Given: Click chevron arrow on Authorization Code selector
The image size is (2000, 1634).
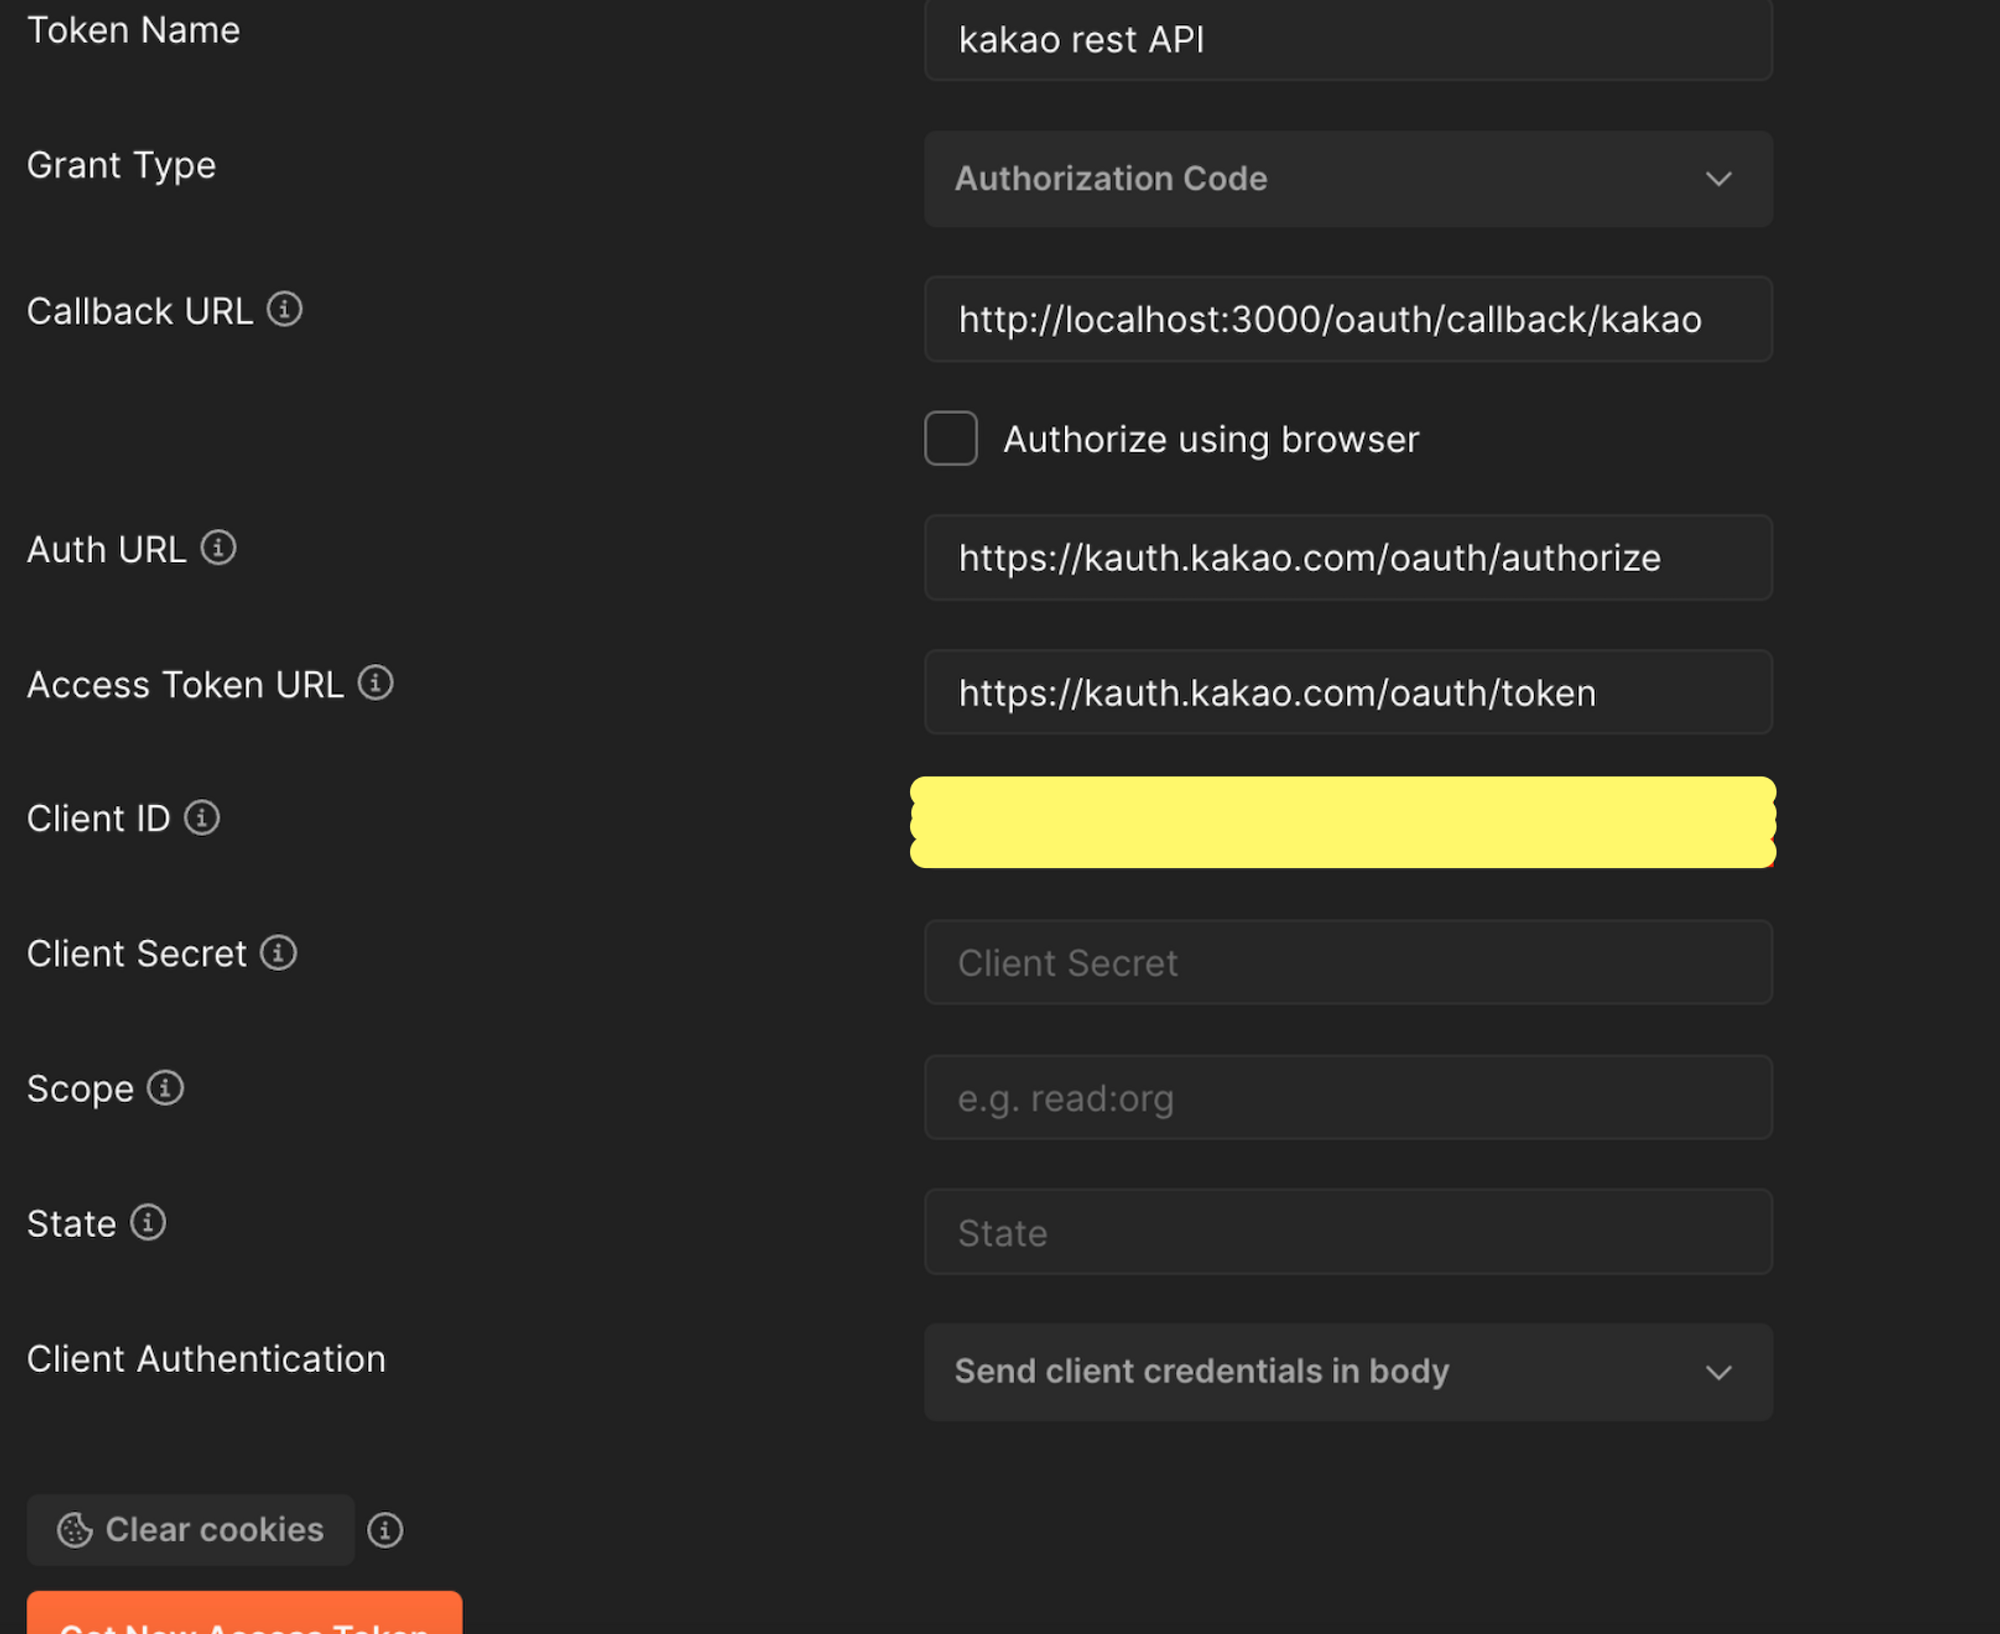Looking at the screenshot, I should pos(1718,179).
